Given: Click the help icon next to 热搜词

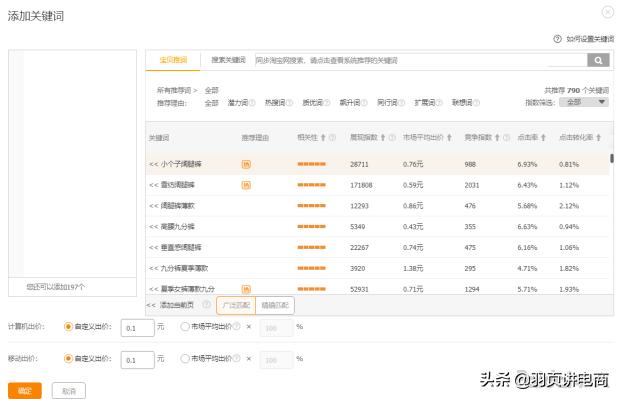Looking at the screenshot, I should pyautogui.click(x=289, y=103).
